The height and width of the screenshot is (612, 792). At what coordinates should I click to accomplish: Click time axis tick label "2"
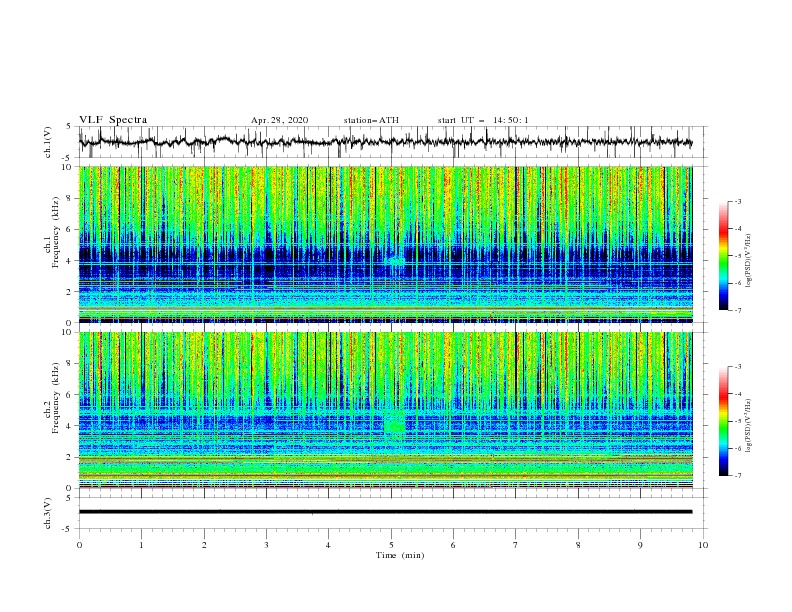click(204, 545)
